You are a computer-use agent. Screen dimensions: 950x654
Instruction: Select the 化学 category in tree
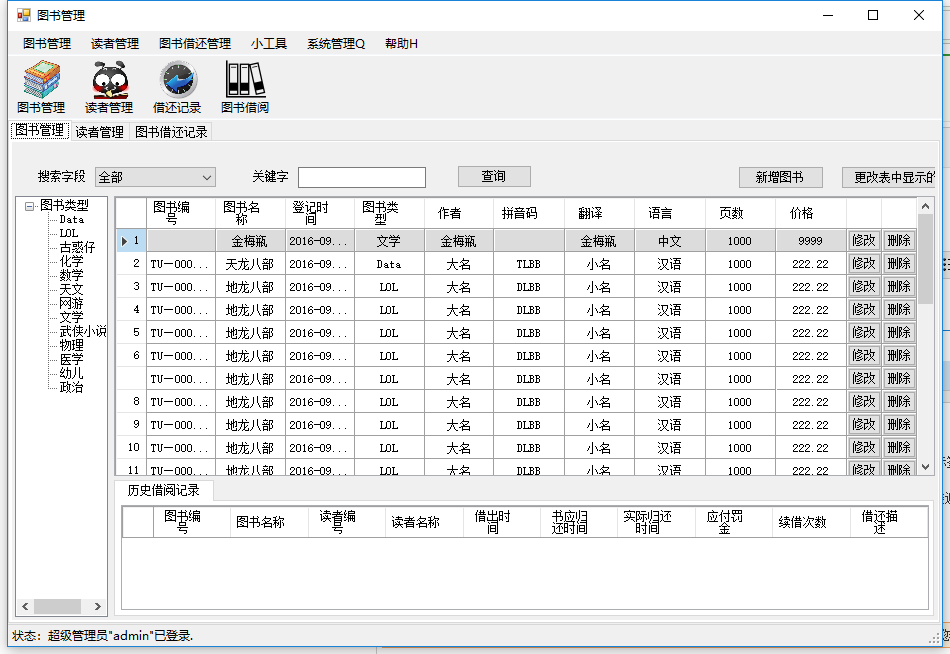tap(71, 261)
